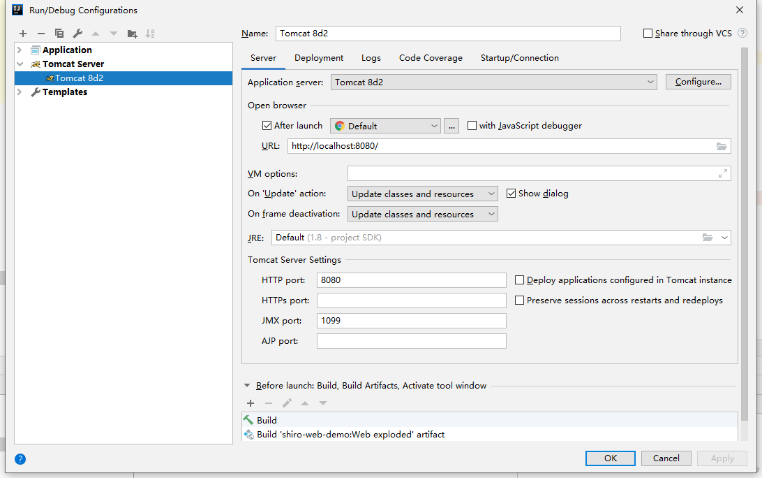Image resolution: width=762 pixels, height=478 pixels.
Task: Click the AJP port field
Action: click(412, 341)
